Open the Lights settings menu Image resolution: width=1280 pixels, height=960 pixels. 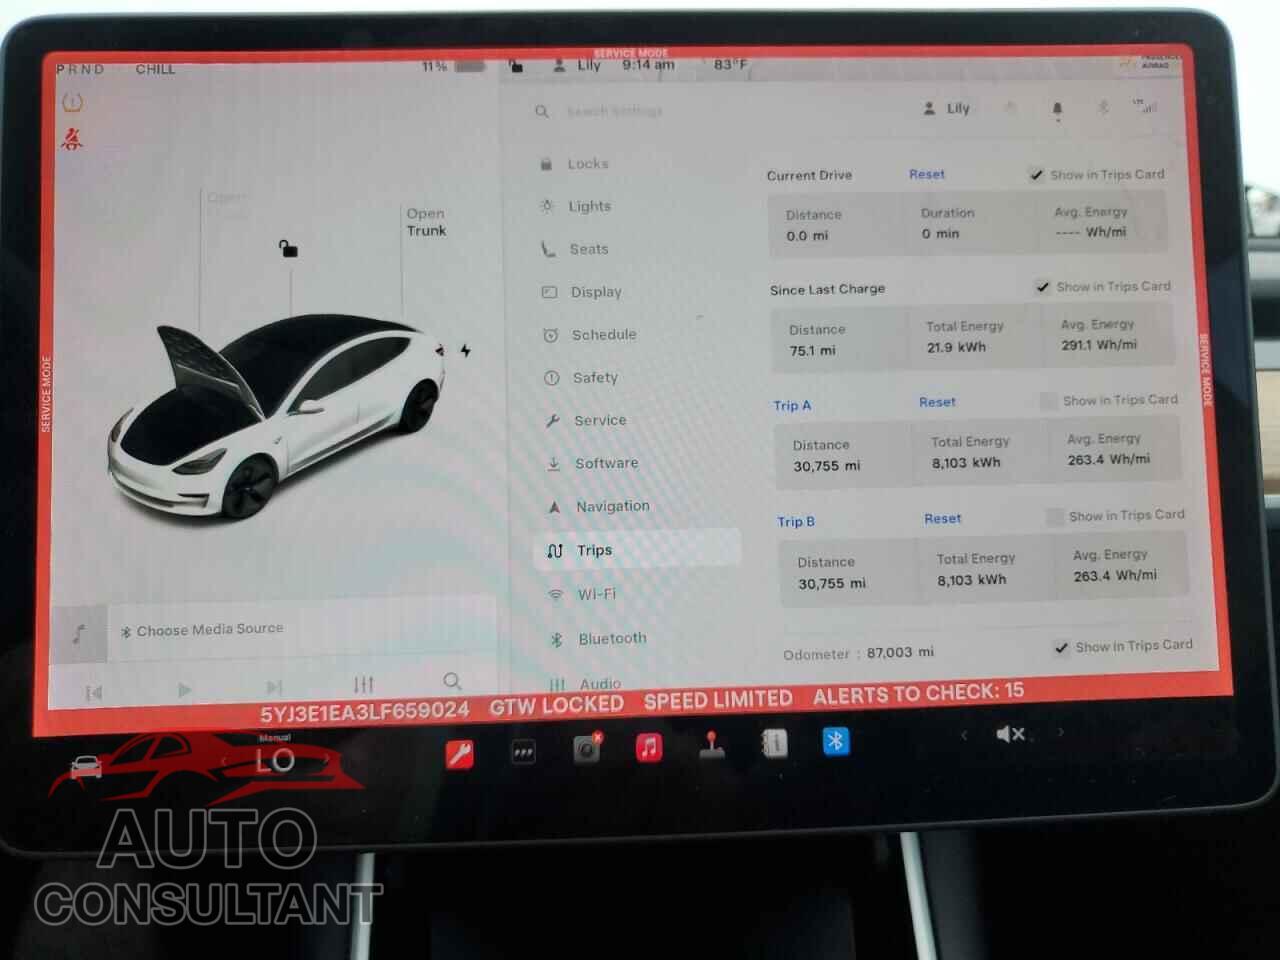[x=576, y=206]
